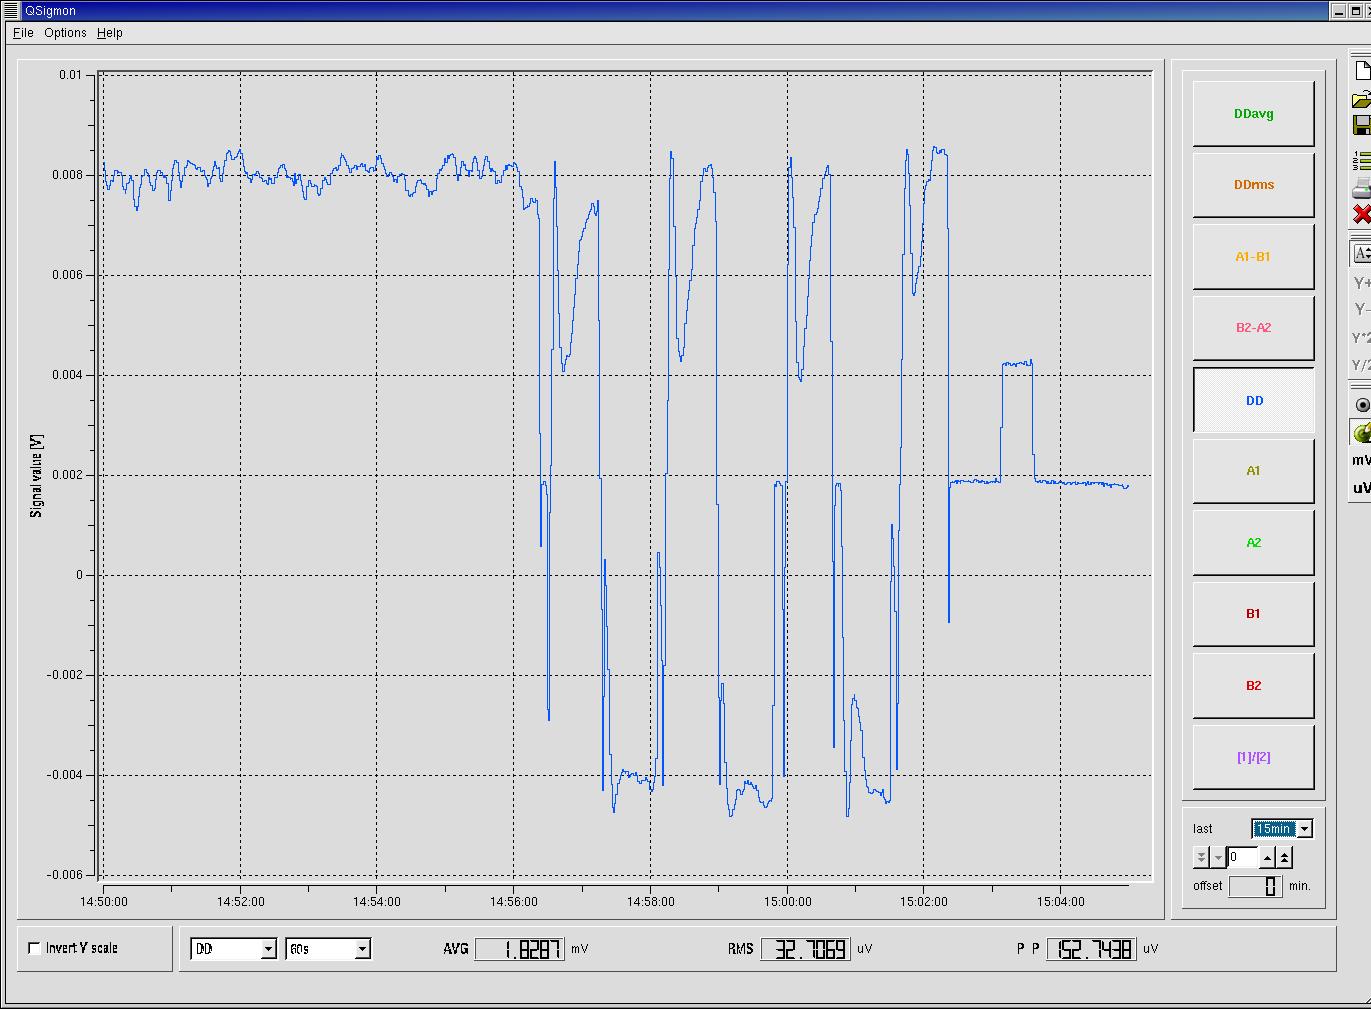1371x1009 pixels.
Task: Open the File menu
Action: coord(23,33)
